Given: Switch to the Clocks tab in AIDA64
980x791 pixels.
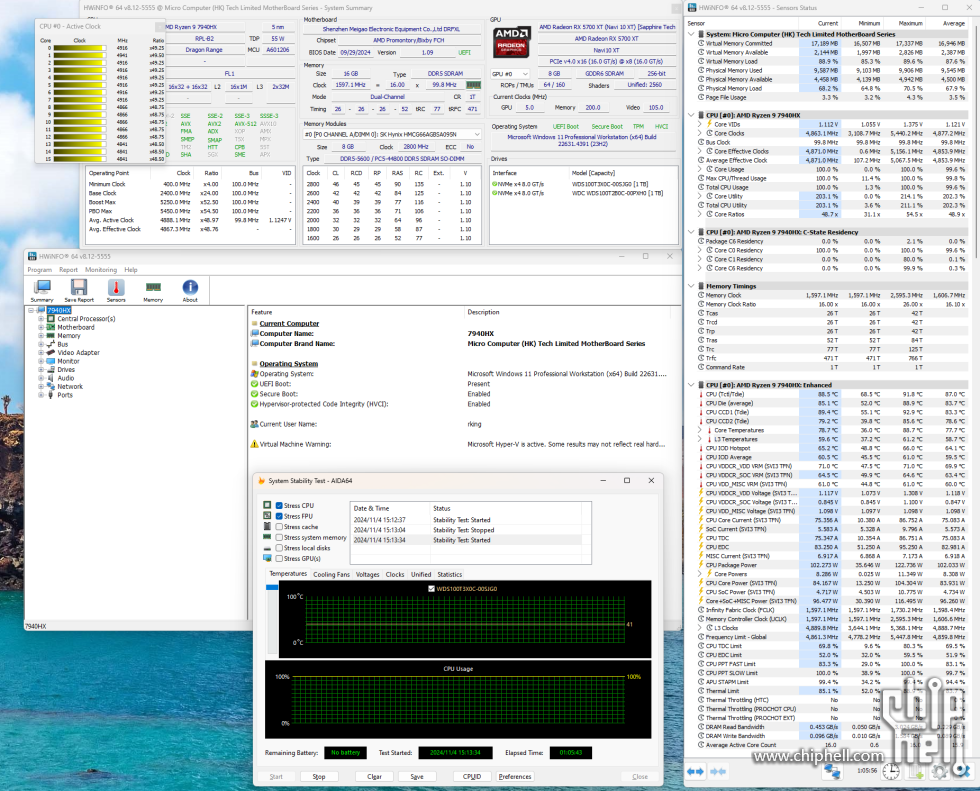Looking at the screenshot, I should pos(395,574).
